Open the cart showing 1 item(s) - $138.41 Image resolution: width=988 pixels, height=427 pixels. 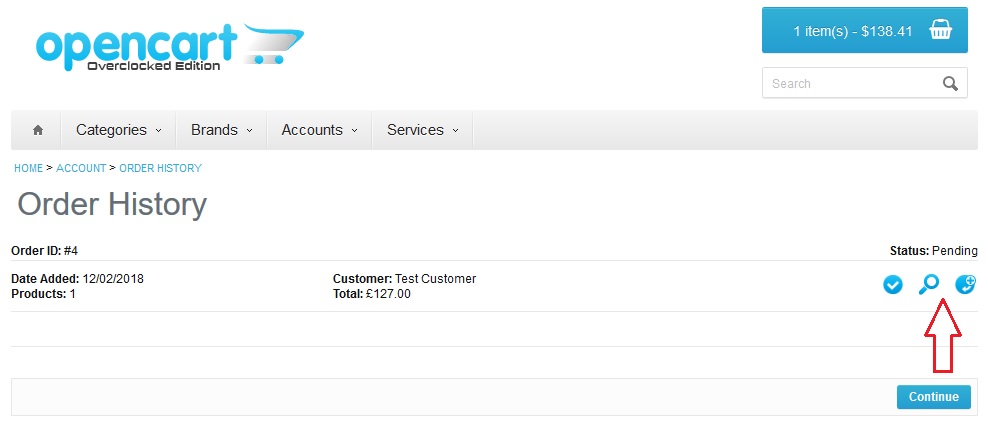tap(864, 30)
